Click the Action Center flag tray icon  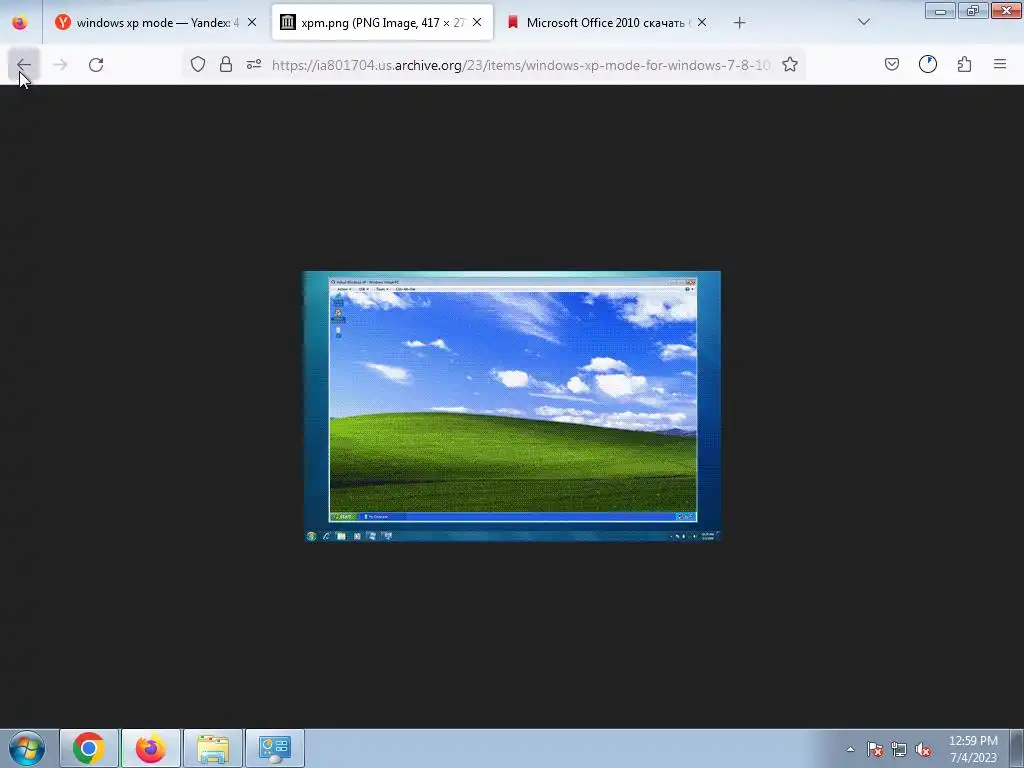(875, 749)
